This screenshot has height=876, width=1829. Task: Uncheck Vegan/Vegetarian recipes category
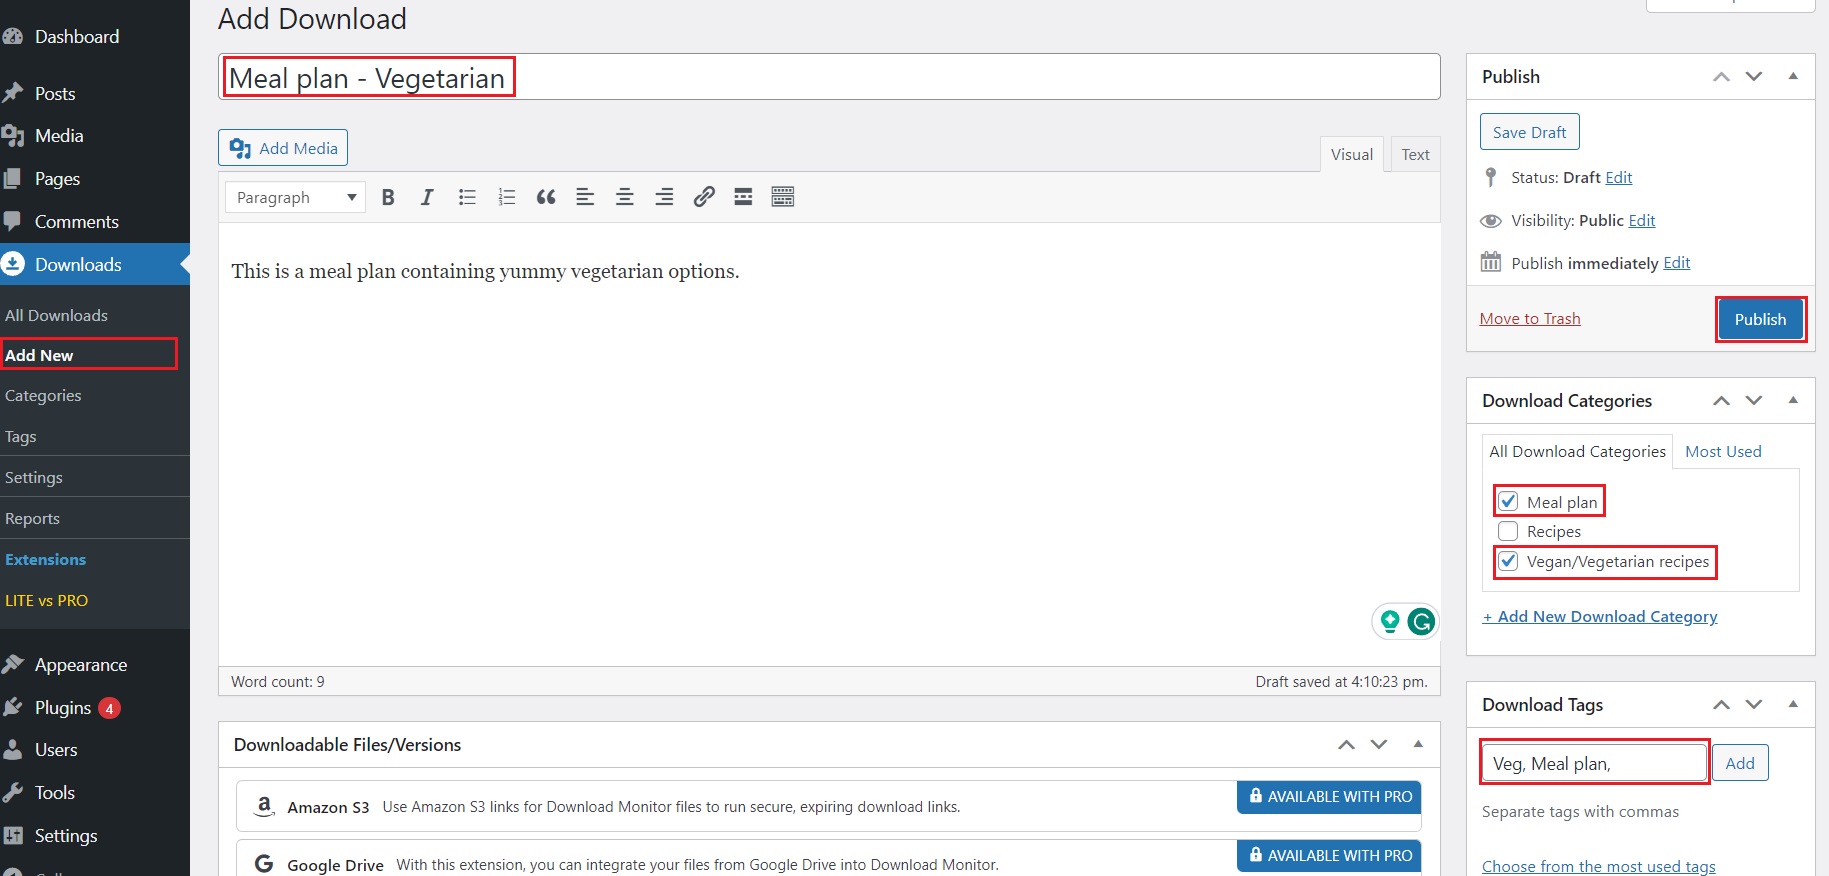coord(1509,562)
